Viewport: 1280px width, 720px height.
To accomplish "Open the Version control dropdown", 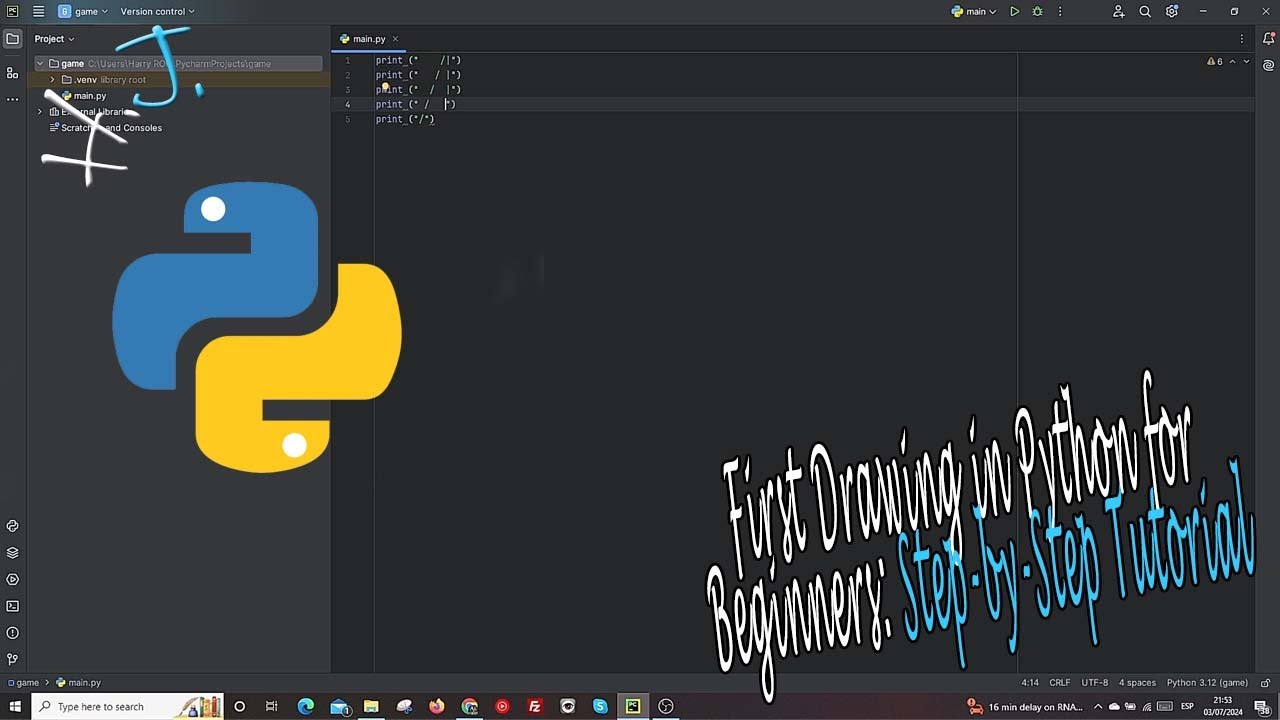I will pos(157,11).
